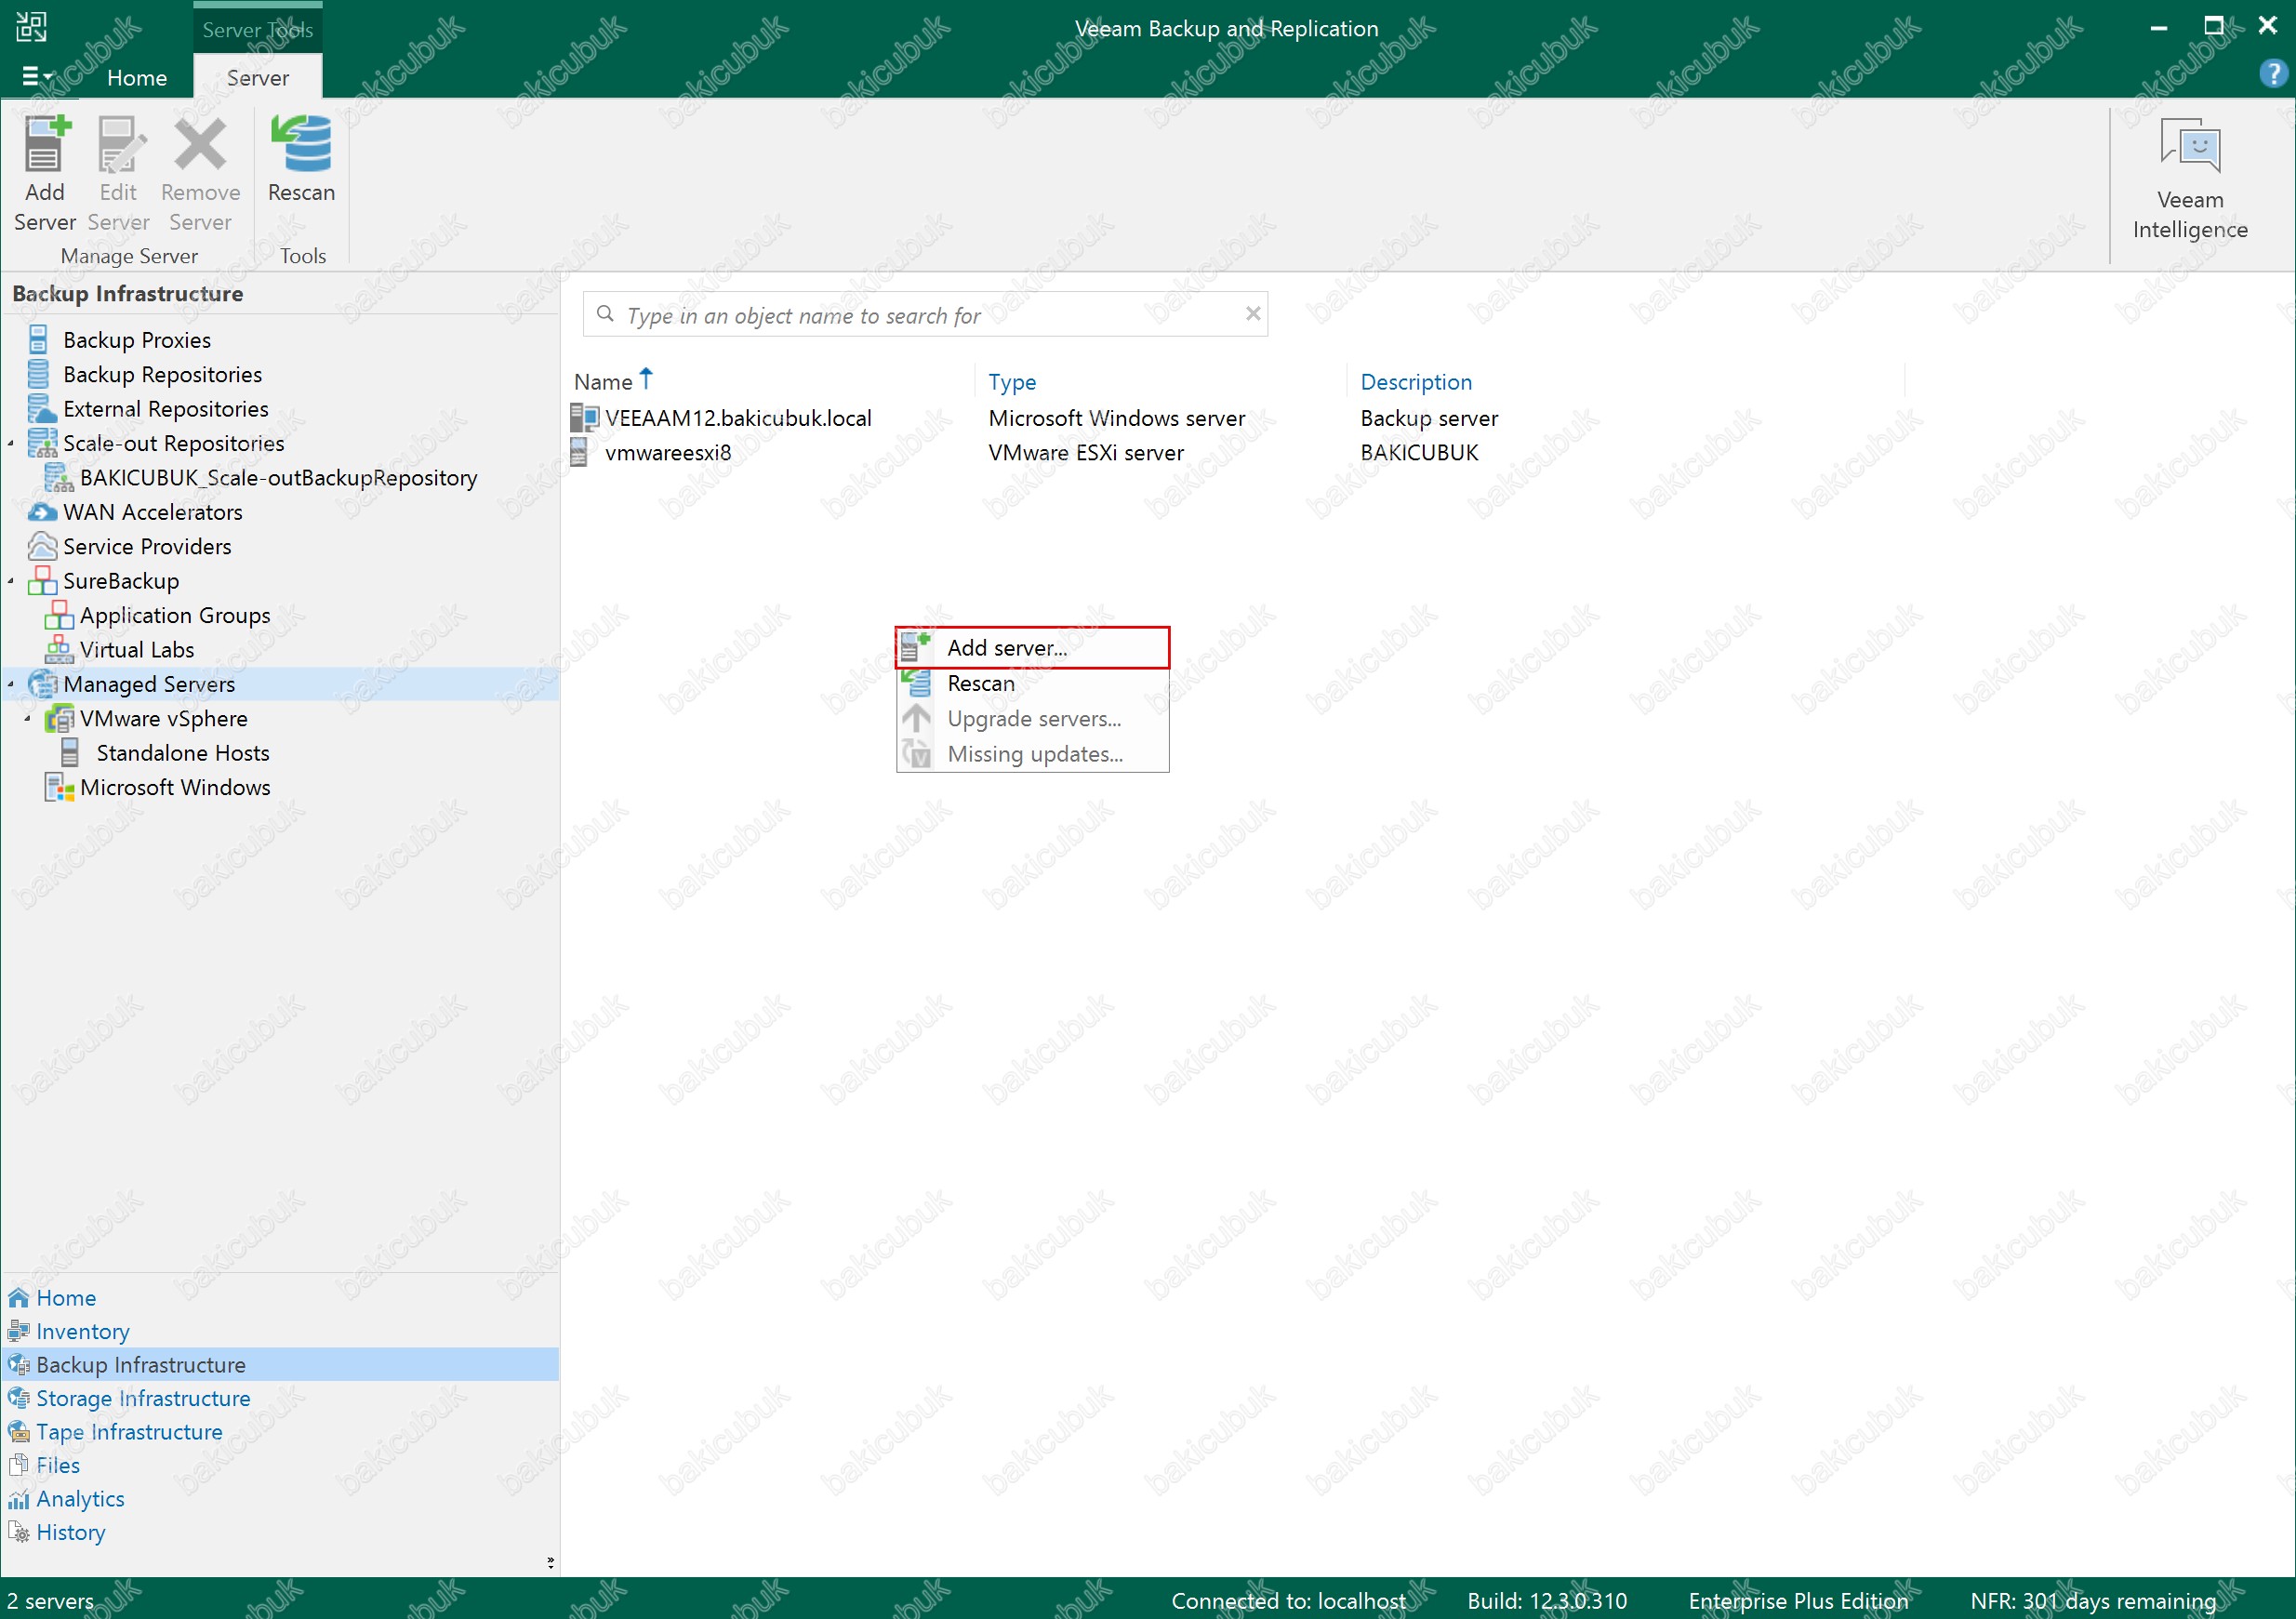The image size is (2296, 1619).
Task: Open the Analytics view
Action: coord(80,1499)
